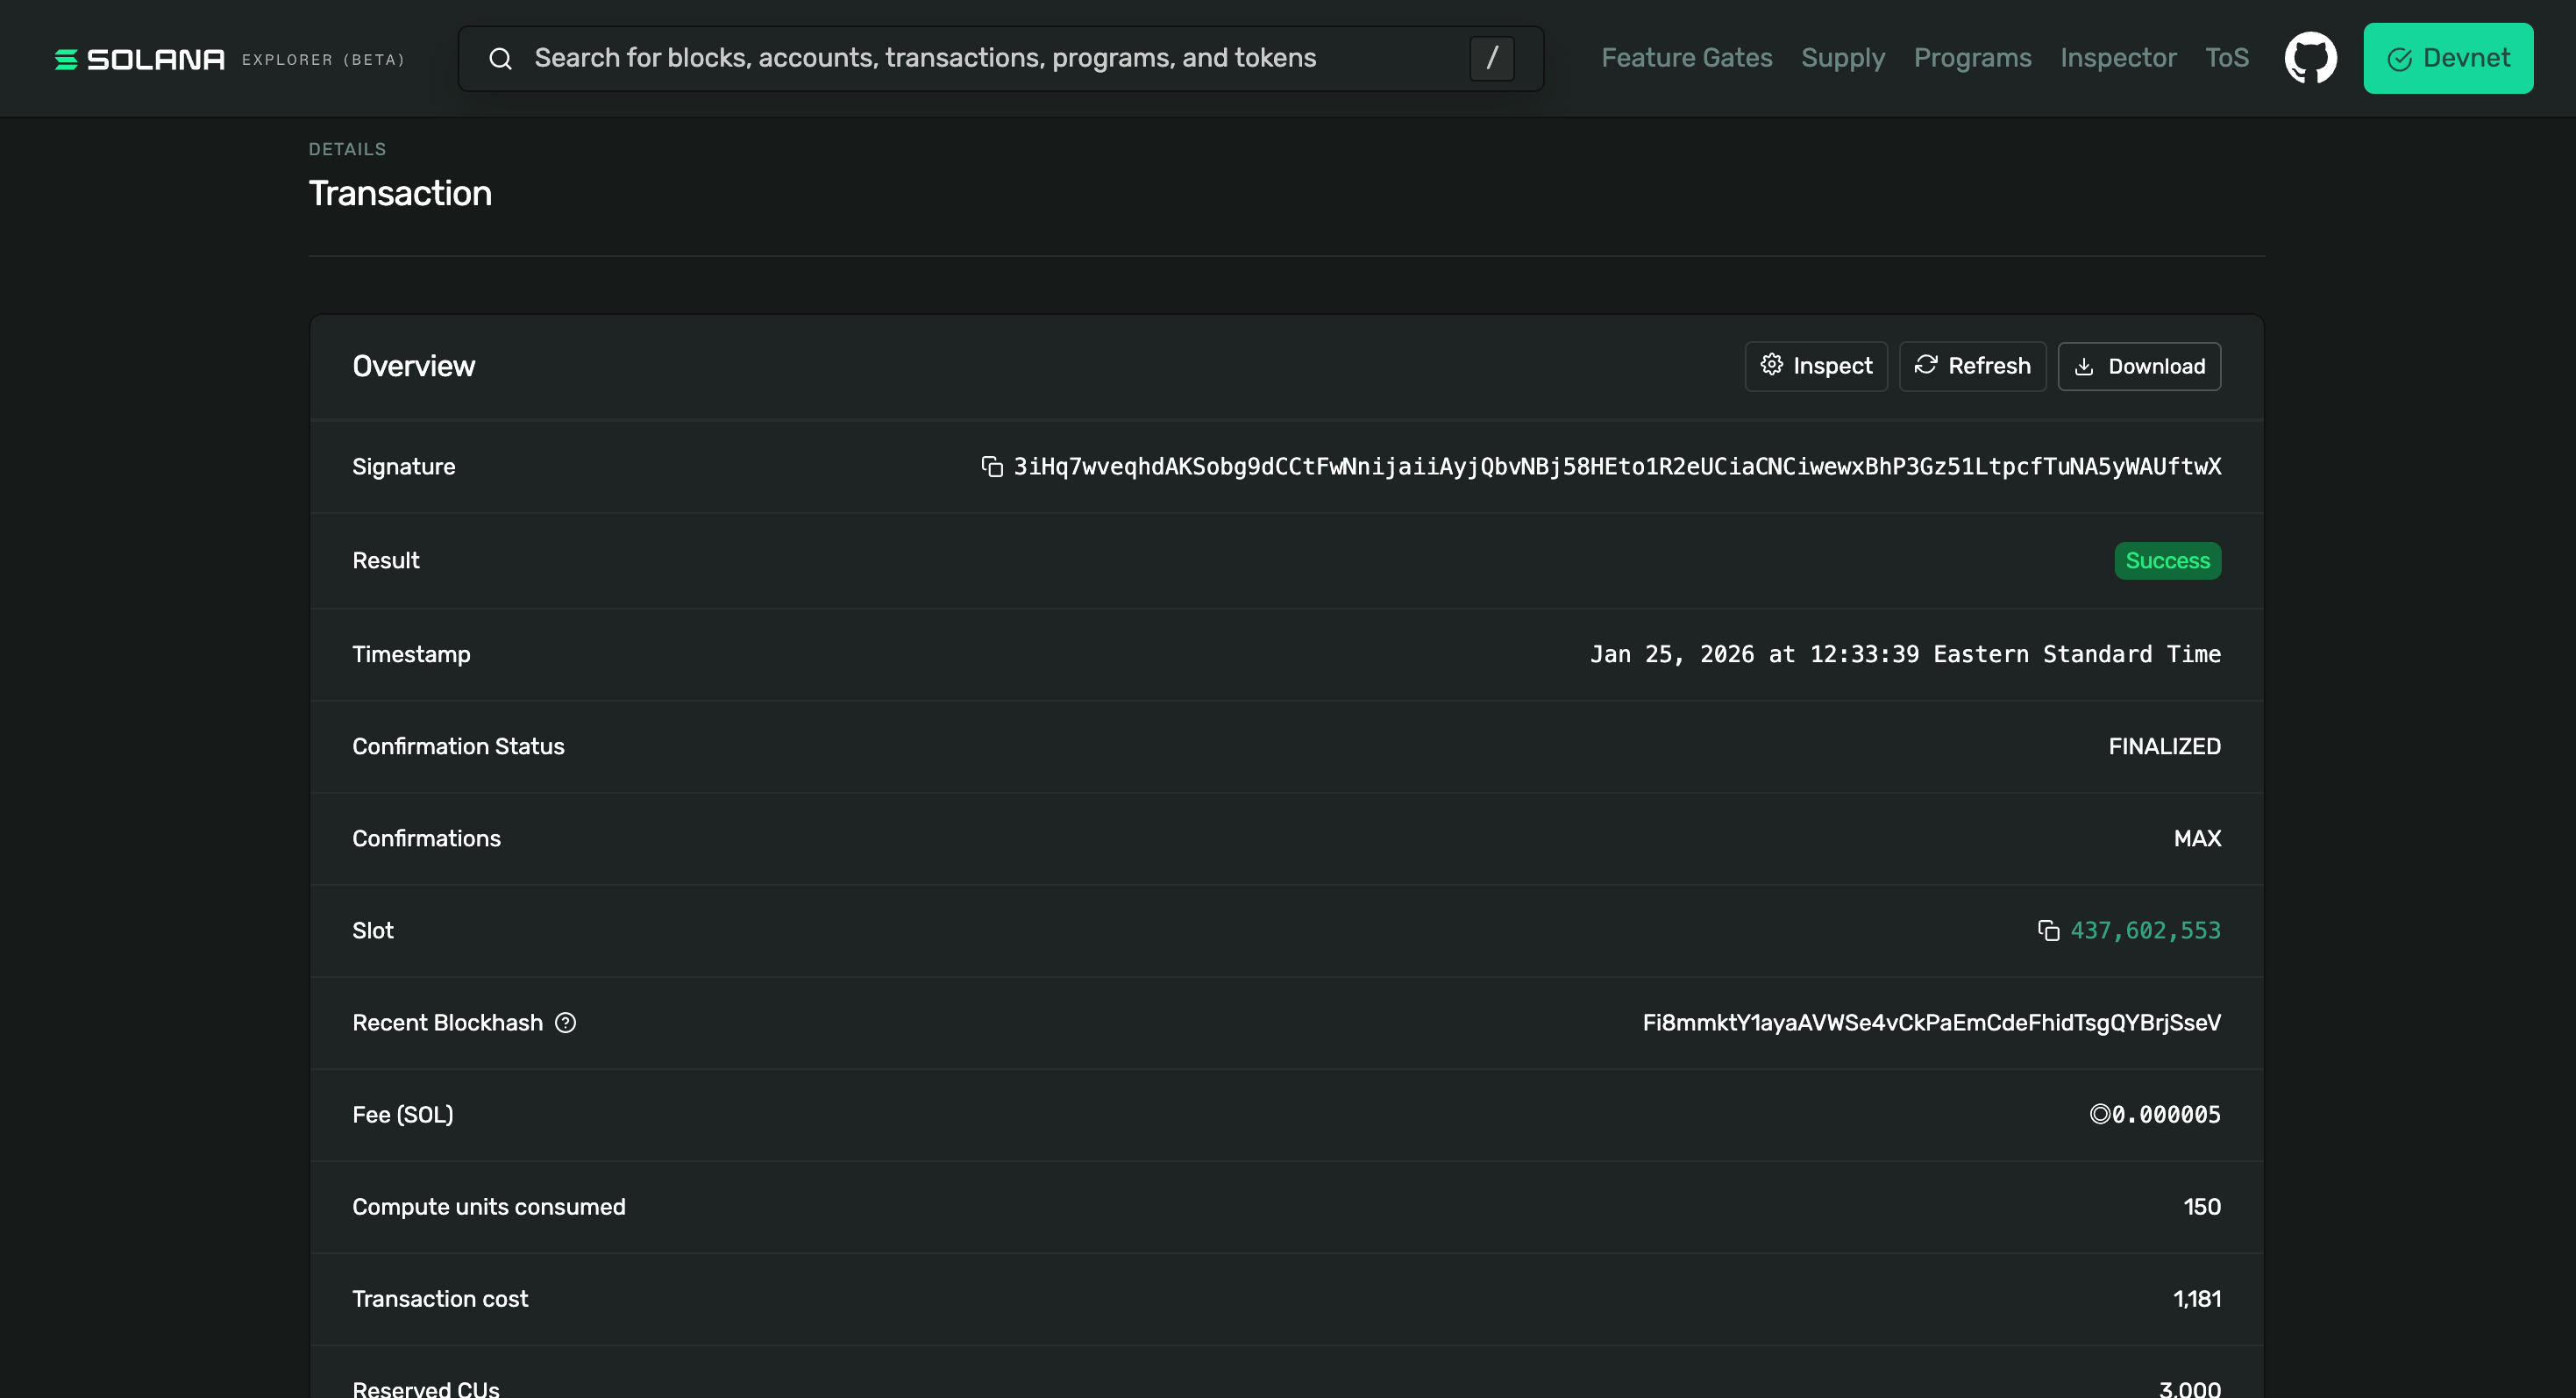Go to the Feature Gates page

click(1686, 58)
